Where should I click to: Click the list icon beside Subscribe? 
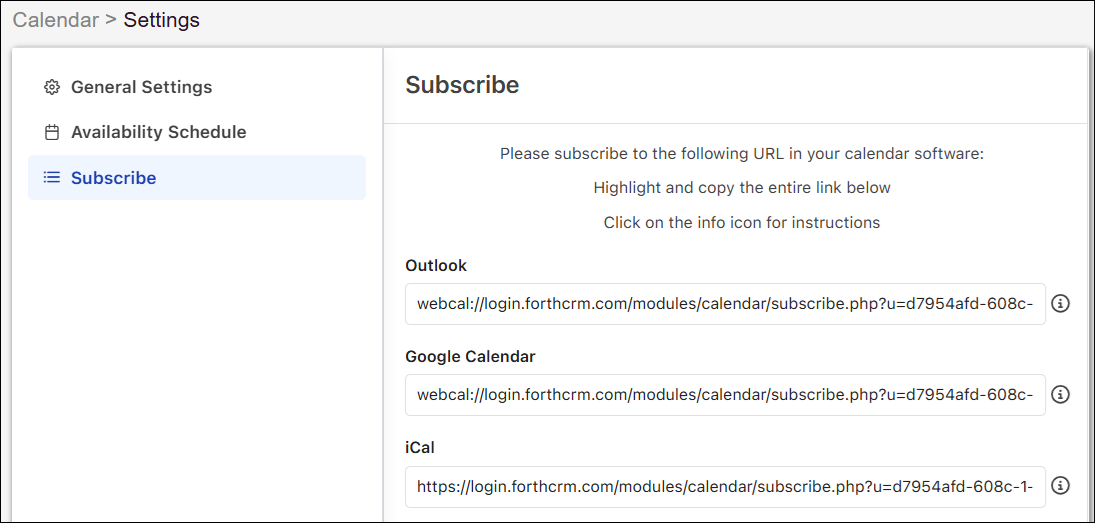tap(52, 178)
